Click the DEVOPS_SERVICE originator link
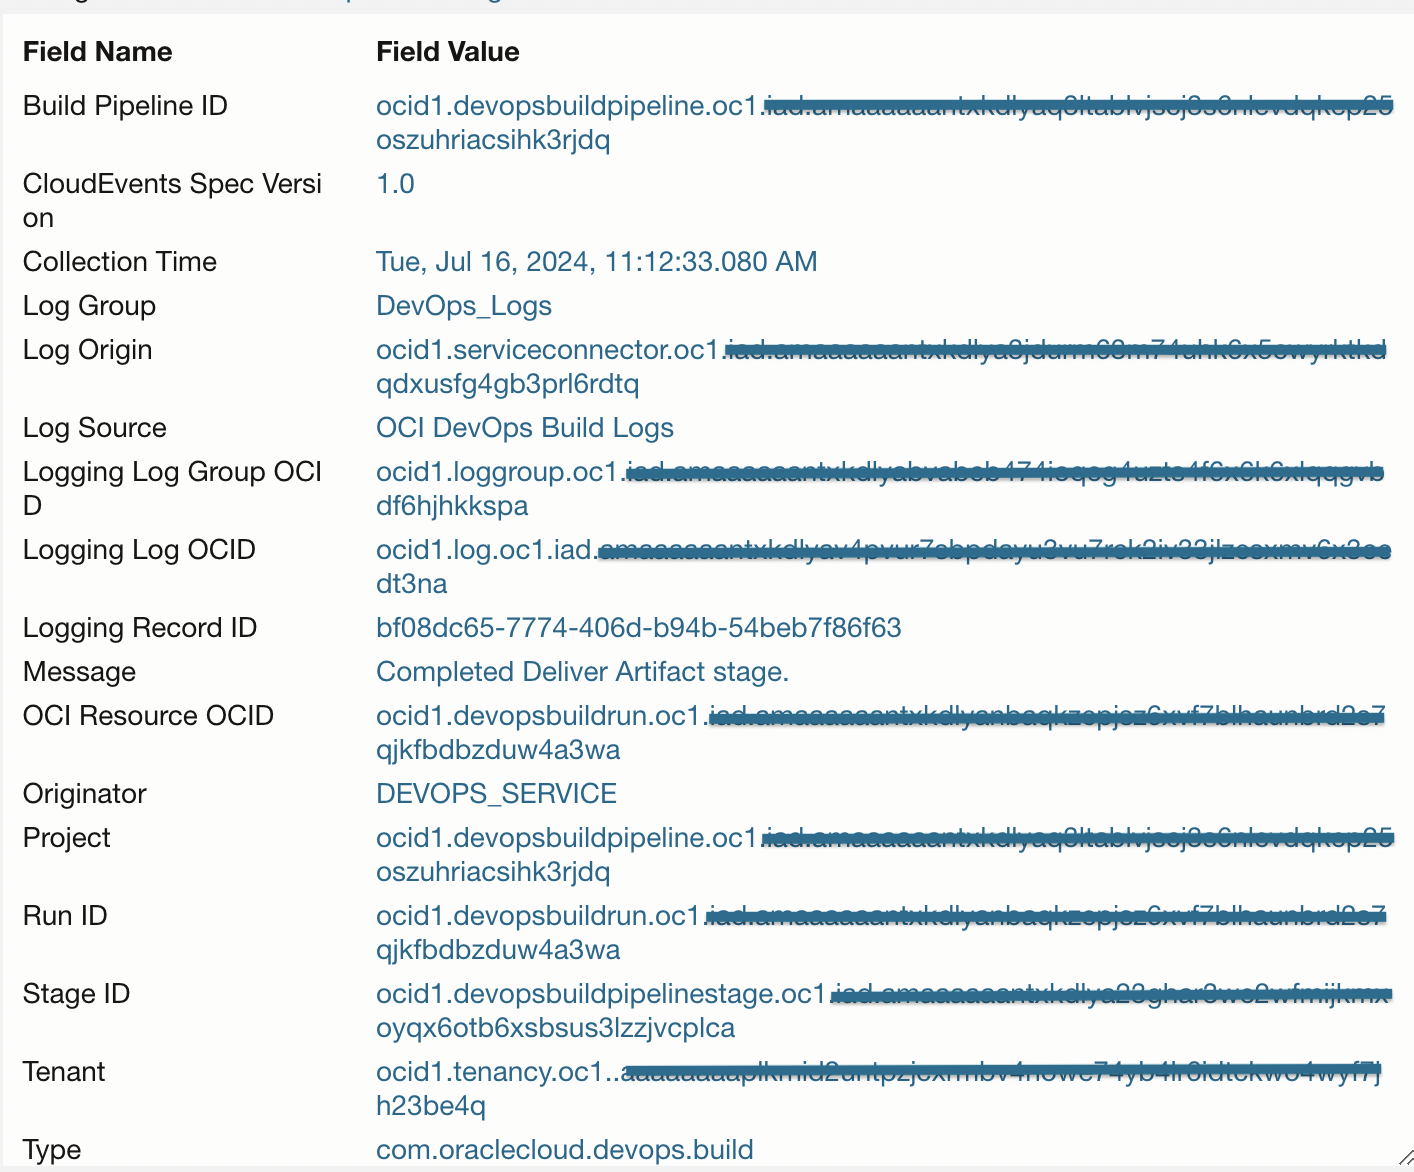Screen dimensions: 1414x1172 click(x=496, y=794)
